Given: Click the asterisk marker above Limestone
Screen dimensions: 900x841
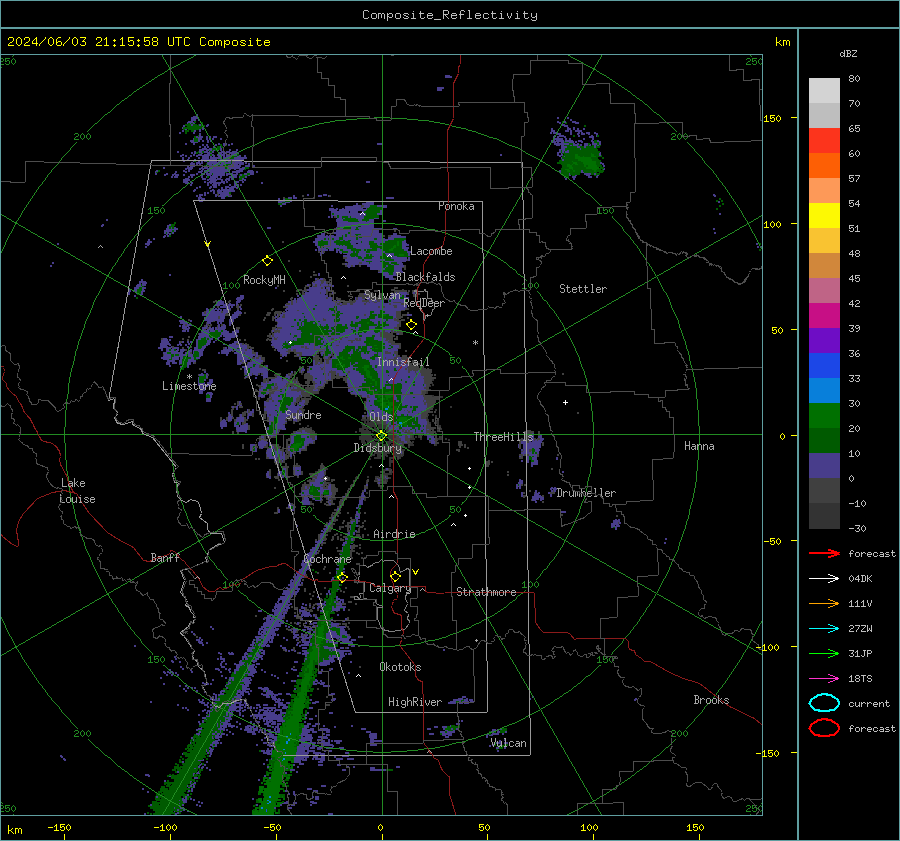Looking at the screenshot, I should (x=189, y=377).
